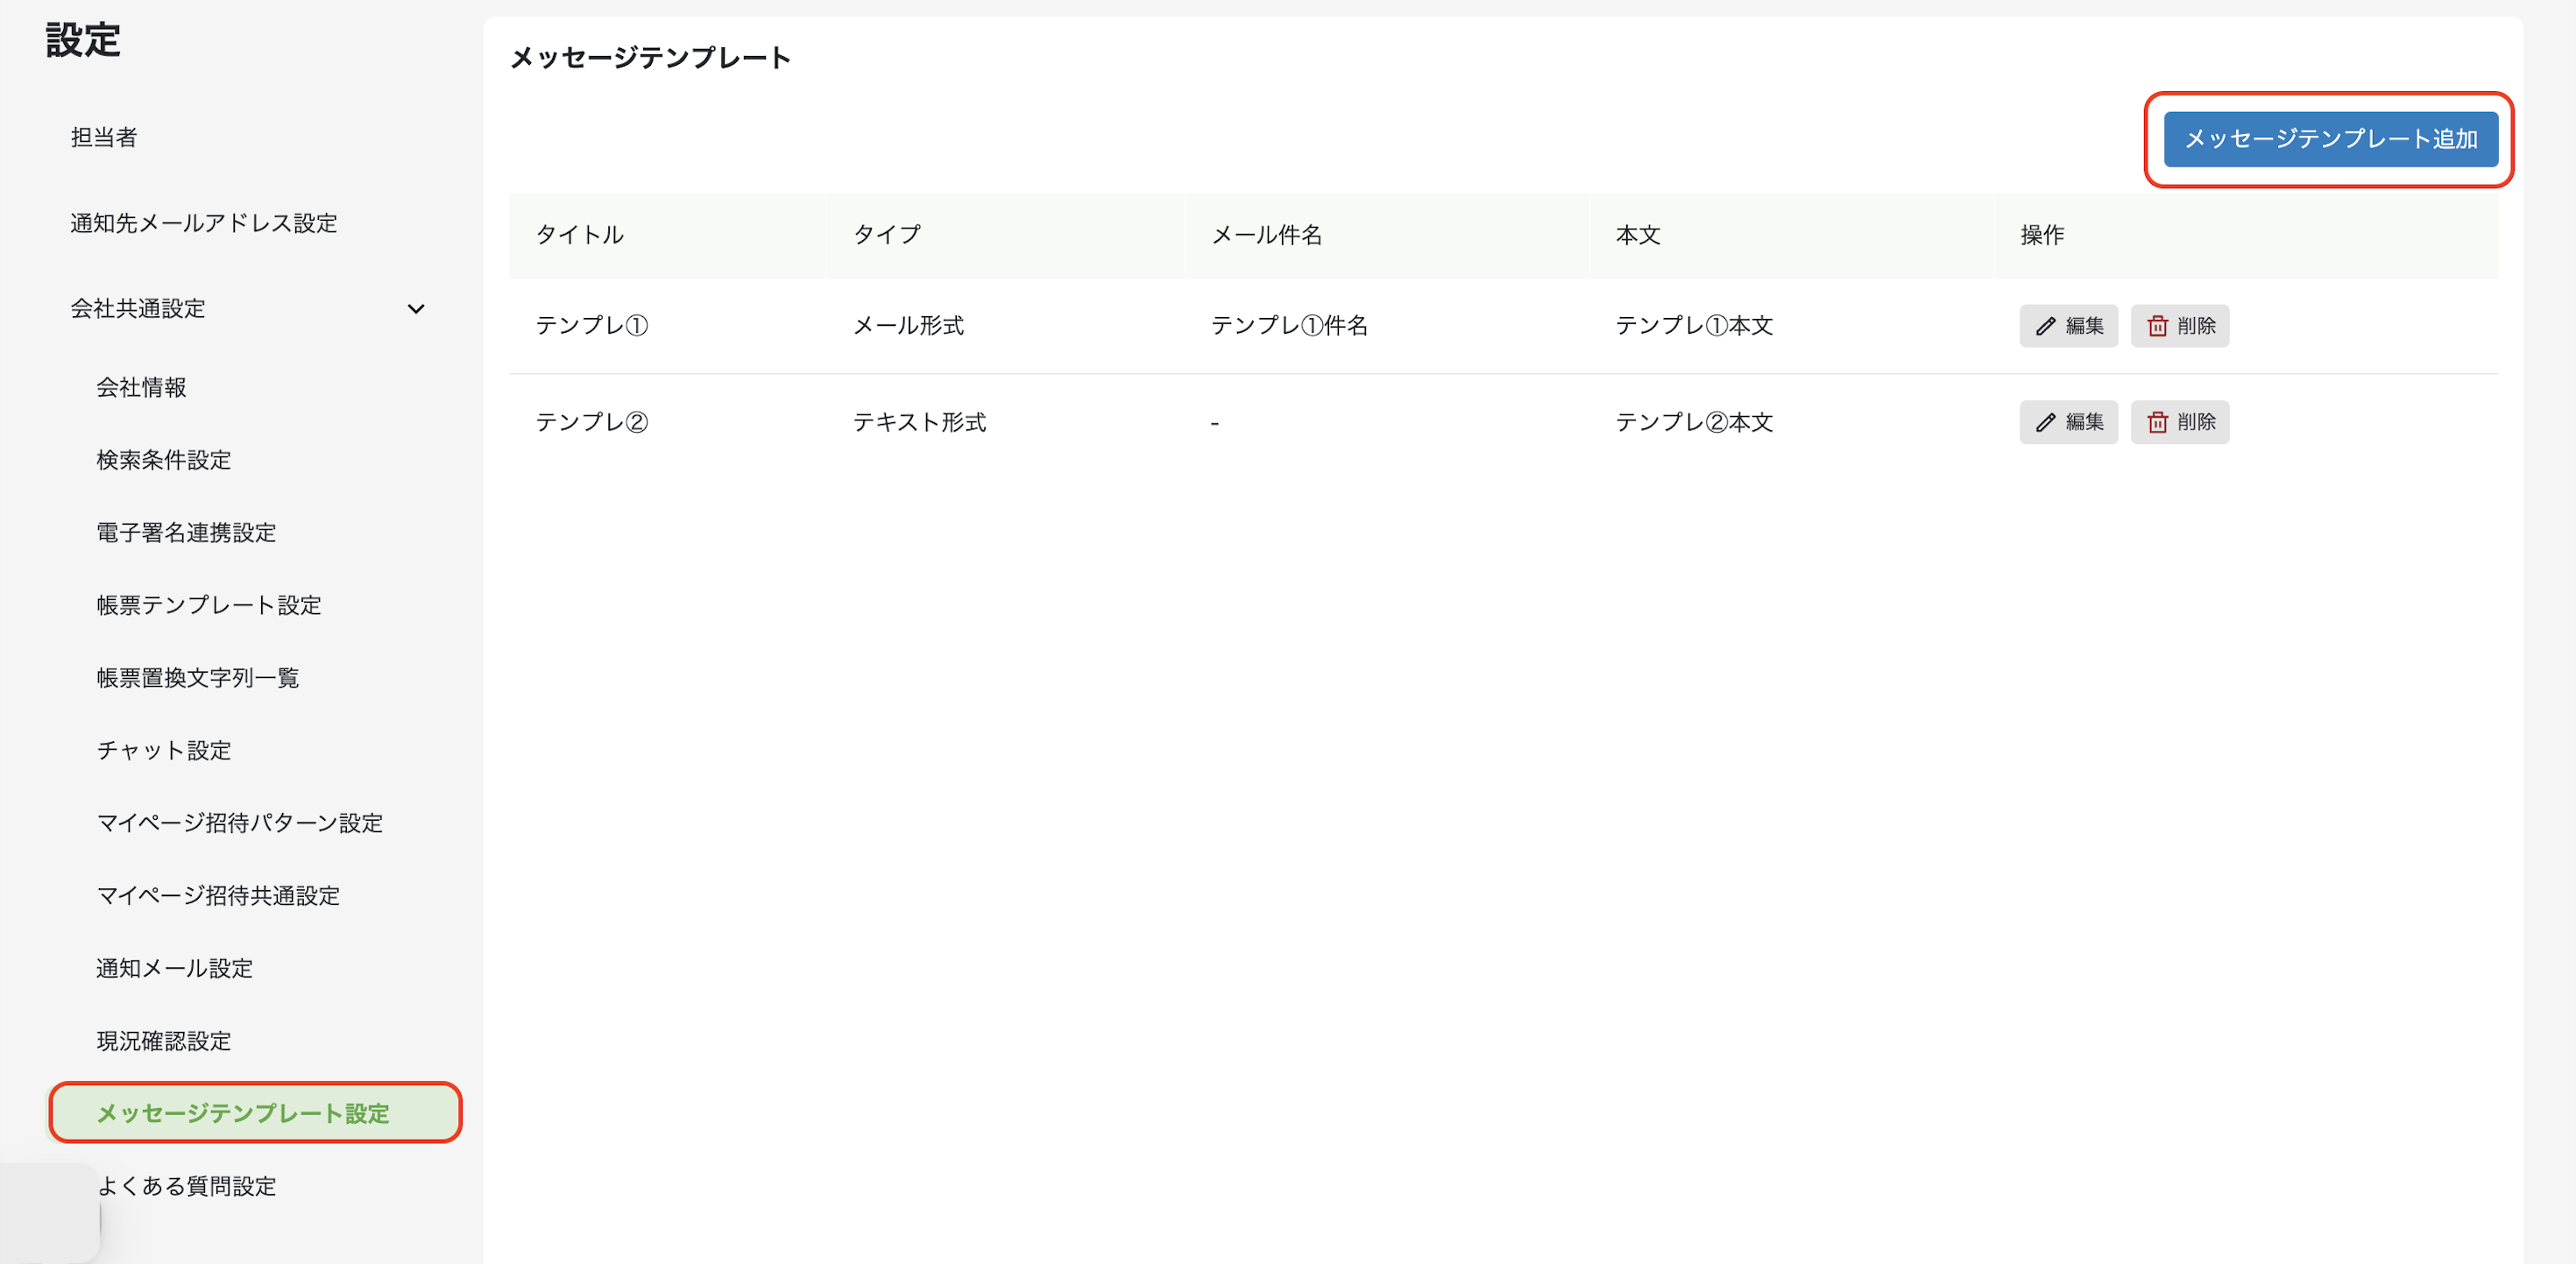This screenshot has width=2576, height=1264.
Task: Select メッセージテンプレート設定 menu item
Action: tap(255, 1113)
